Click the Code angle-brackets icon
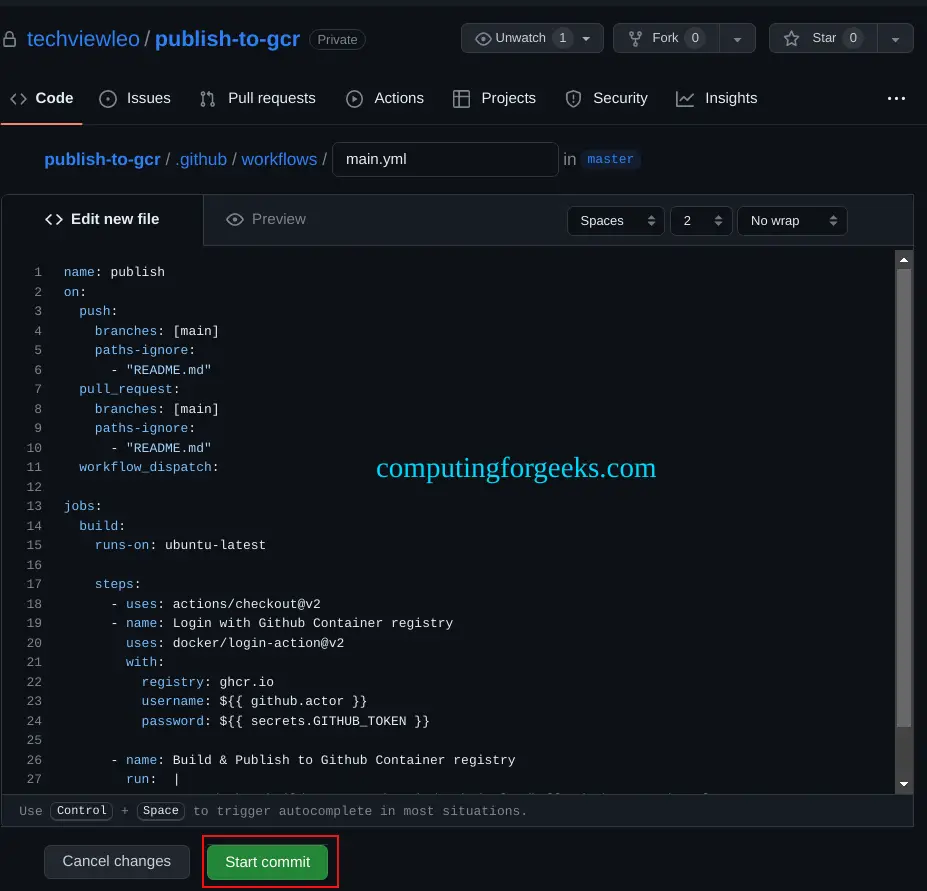 point(18,99)
